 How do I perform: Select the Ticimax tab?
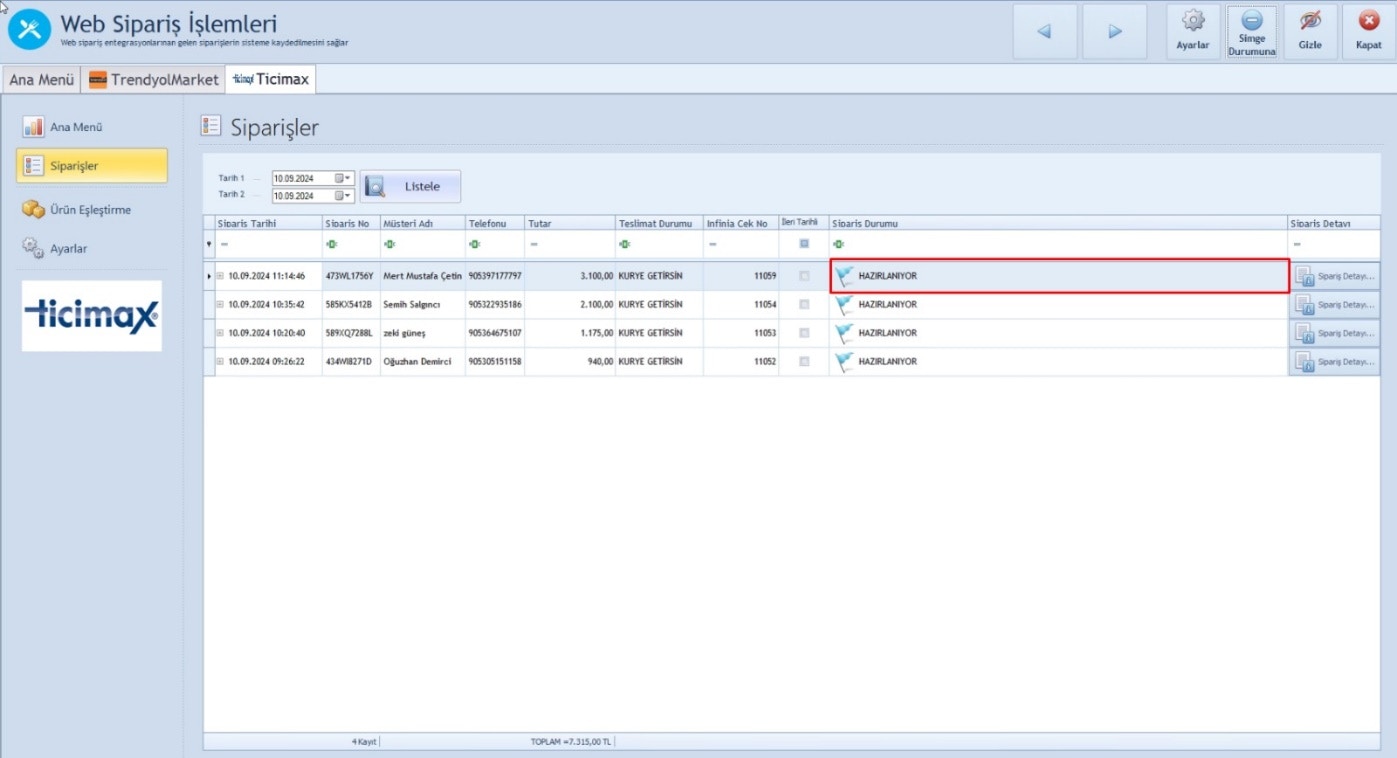(271, 79)
